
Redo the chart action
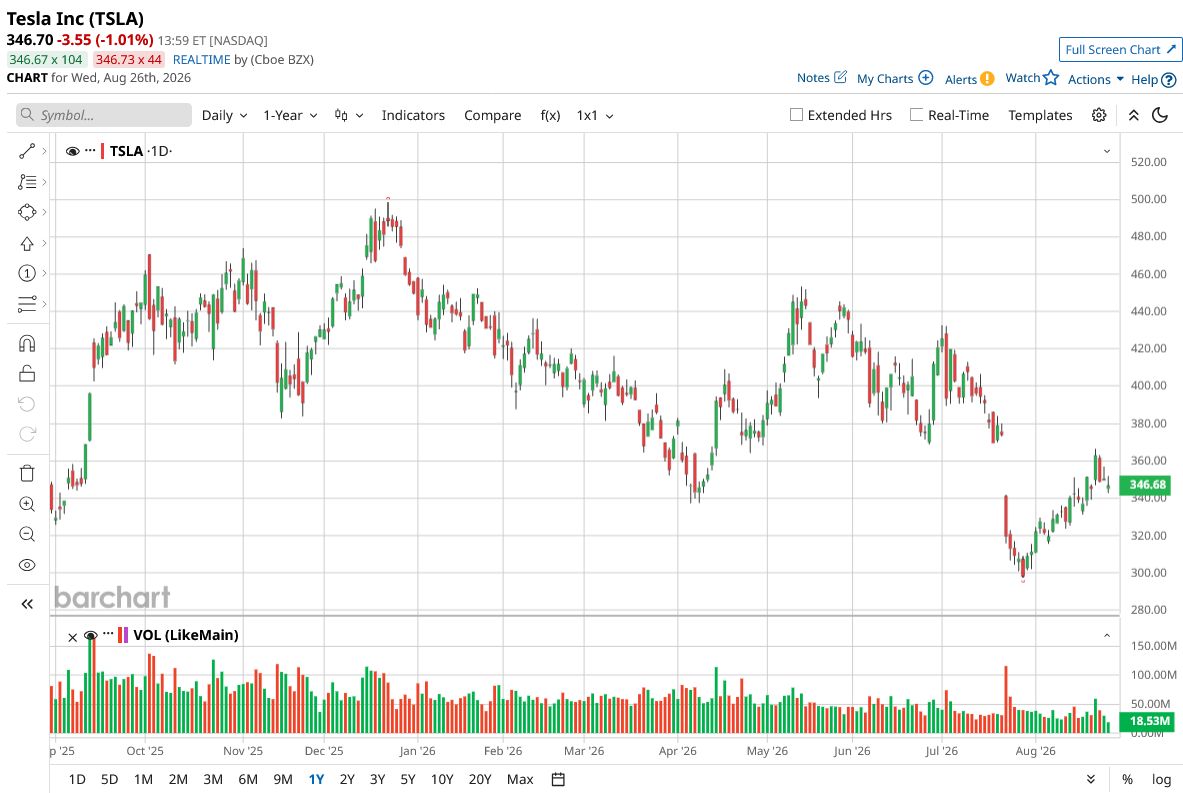[27, 434]
